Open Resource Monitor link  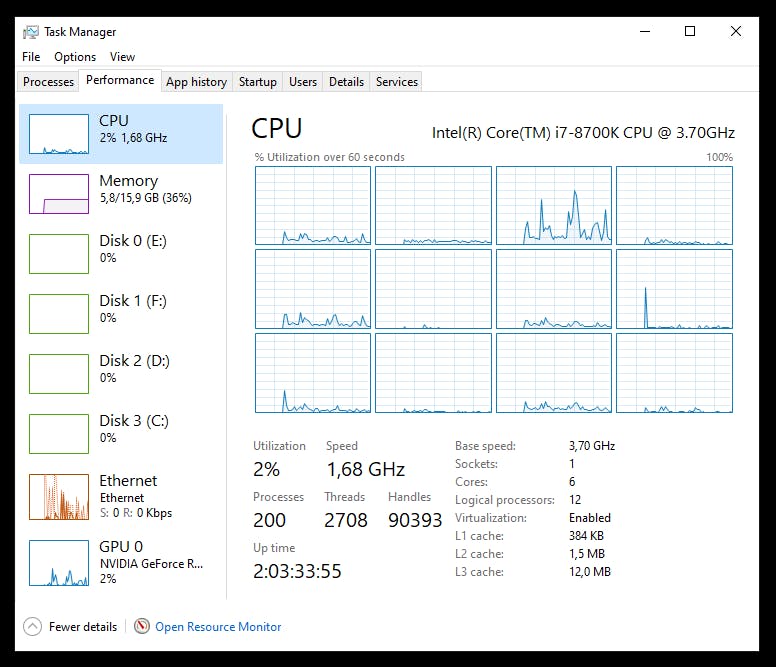pos(218,627)
